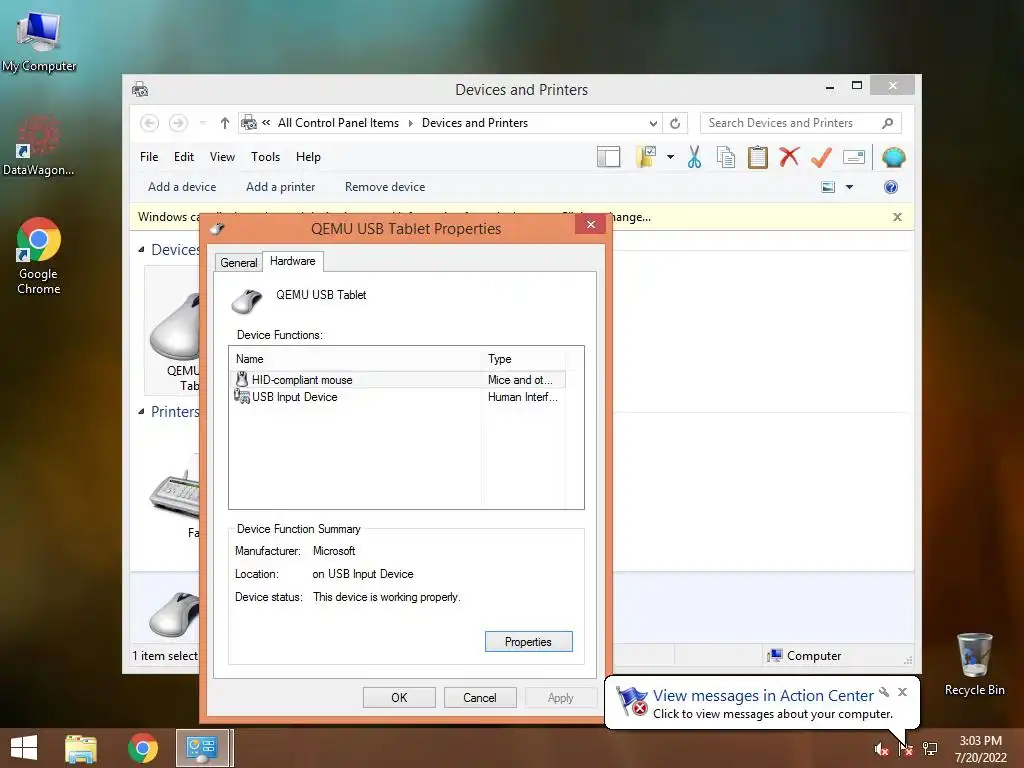The image size is (1024, 768).
Task: Click the QEMU Tablet device thumbnail
Action: [x=174, y=330]
